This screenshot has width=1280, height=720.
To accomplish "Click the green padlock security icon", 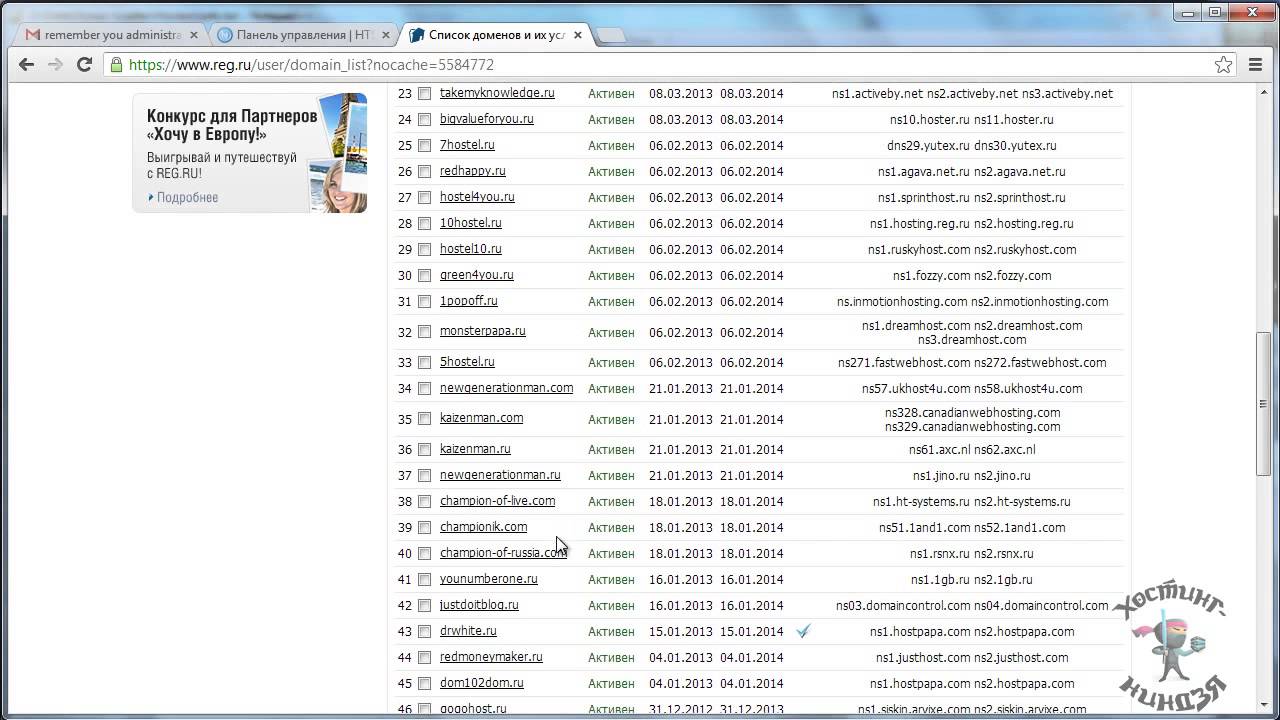I will pos(117,64).
